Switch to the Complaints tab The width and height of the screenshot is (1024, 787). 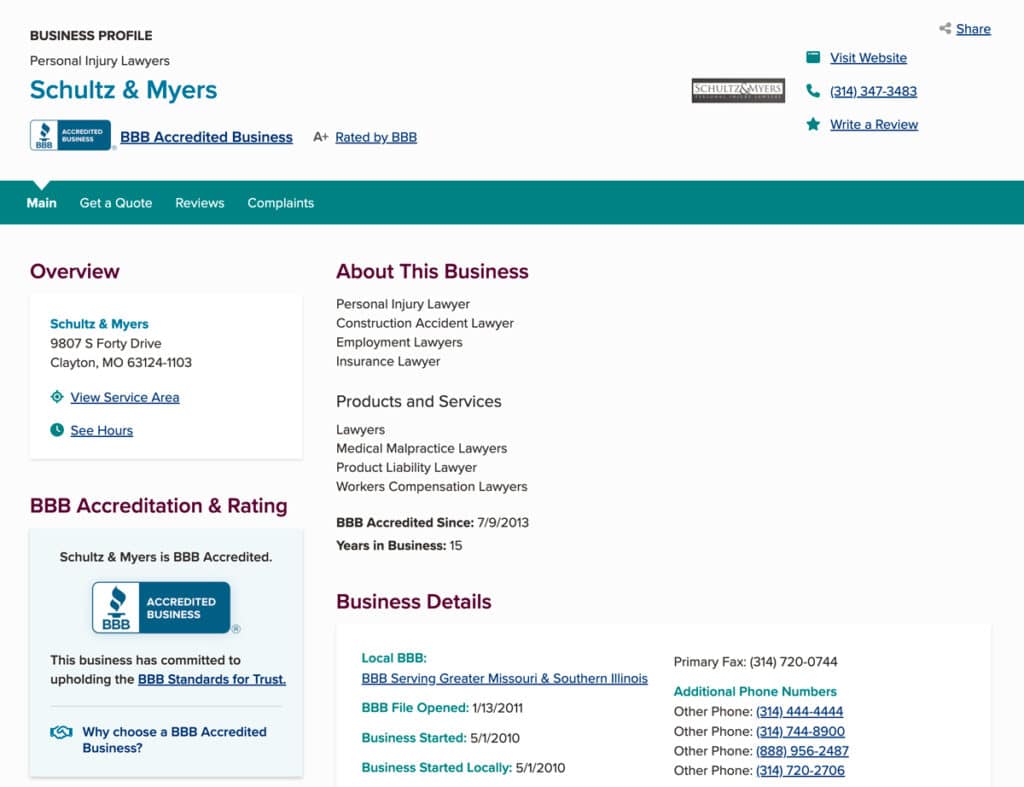pos(280,202)
